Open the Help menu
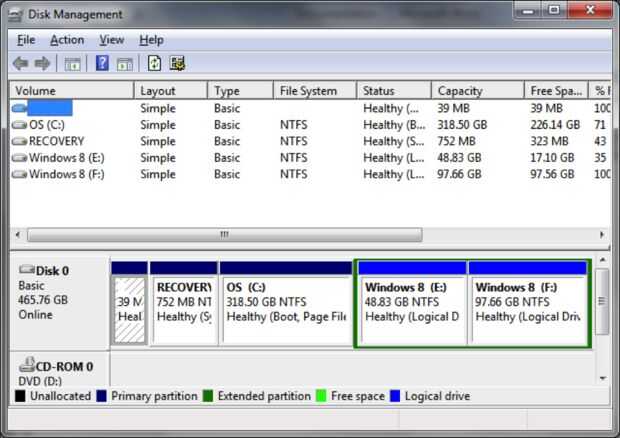The width and height of the screenshot is (620, 438). (151, 40)
